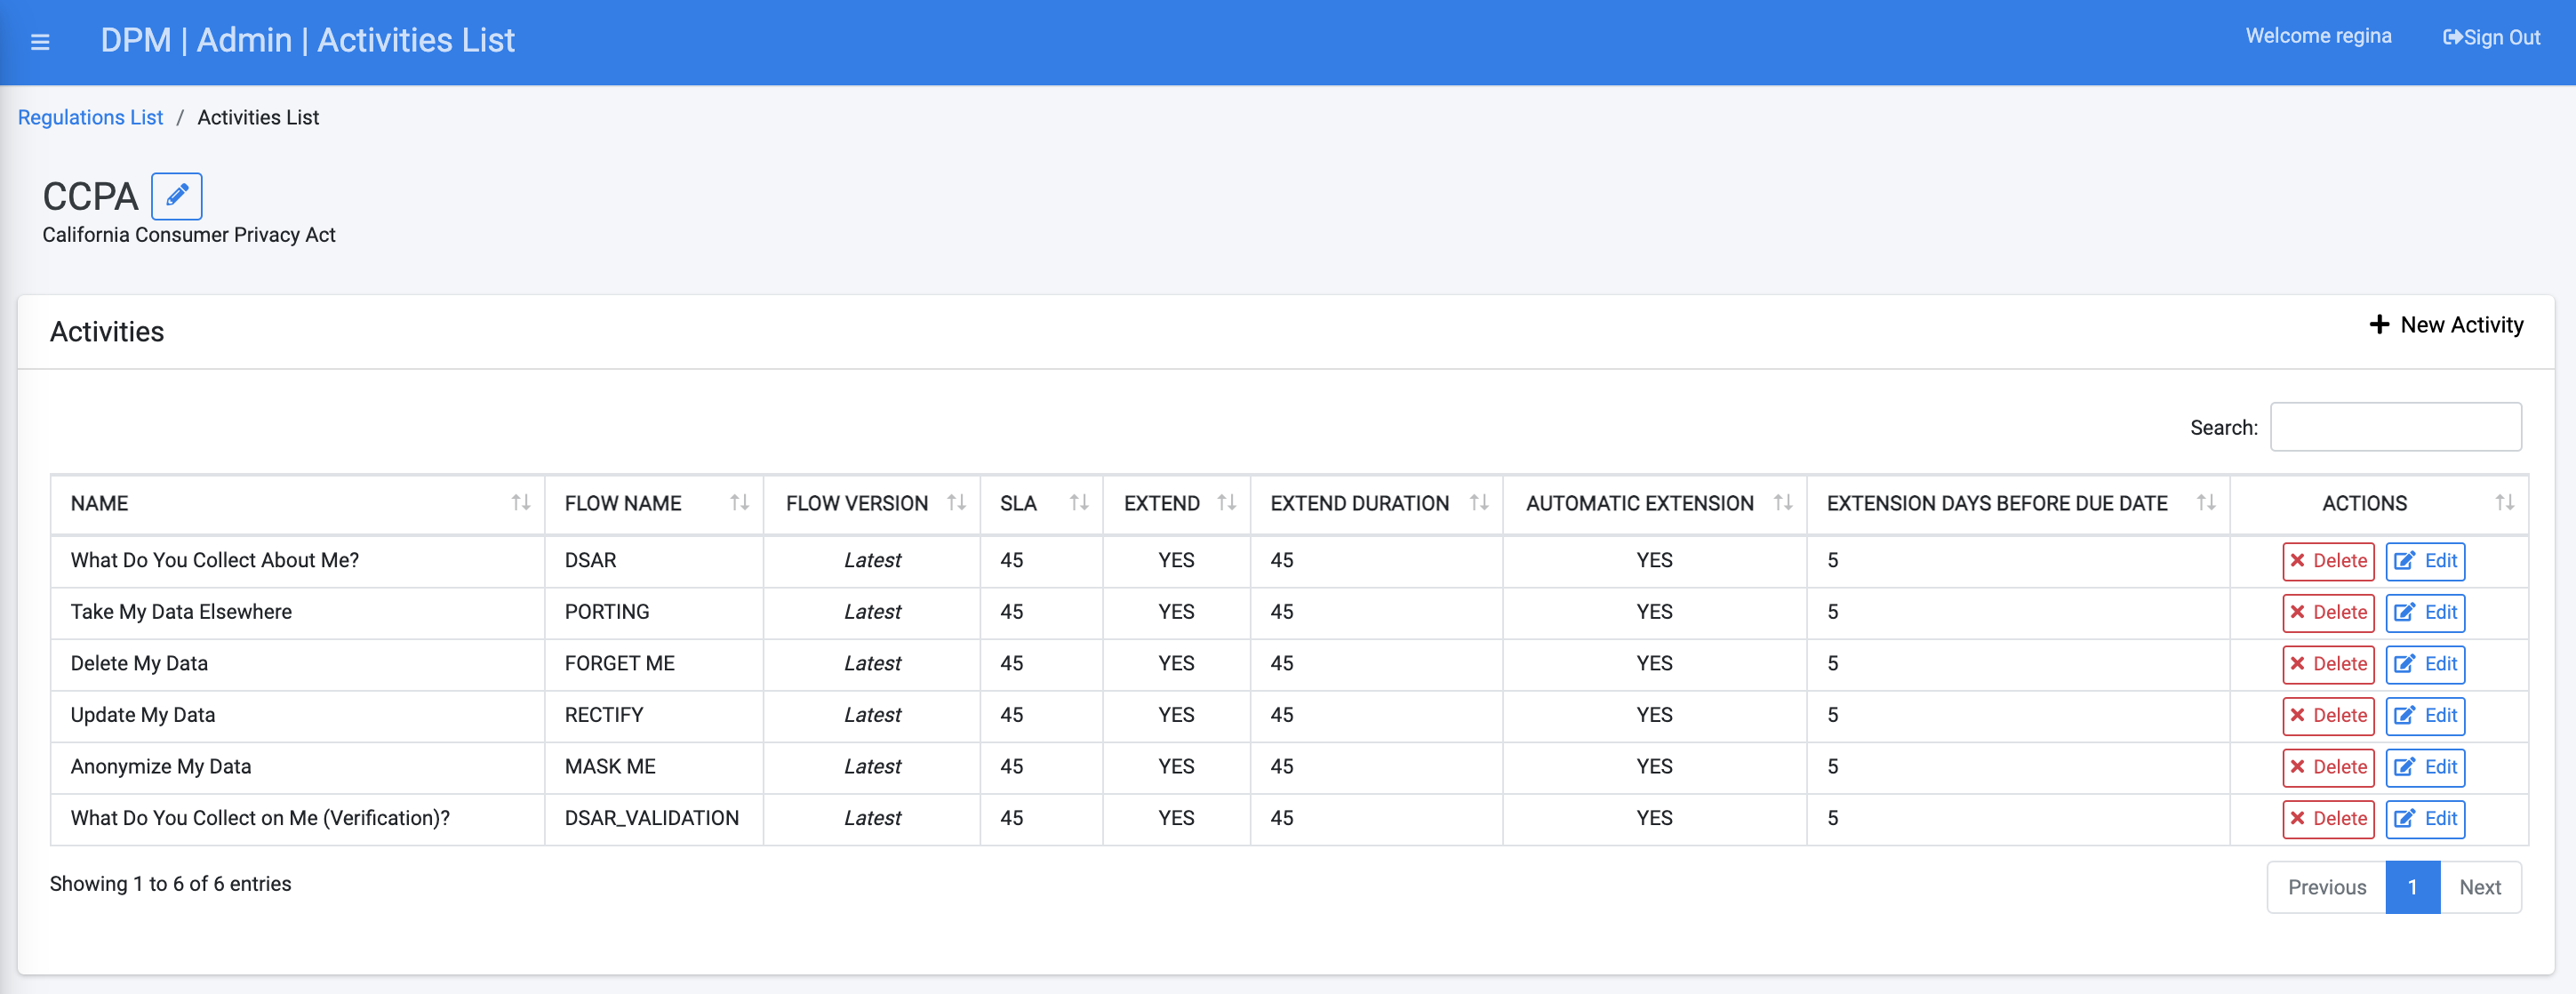Edit the What Do You Collect About Me? activity
2576x994 pixels.
click(2425, 561)
